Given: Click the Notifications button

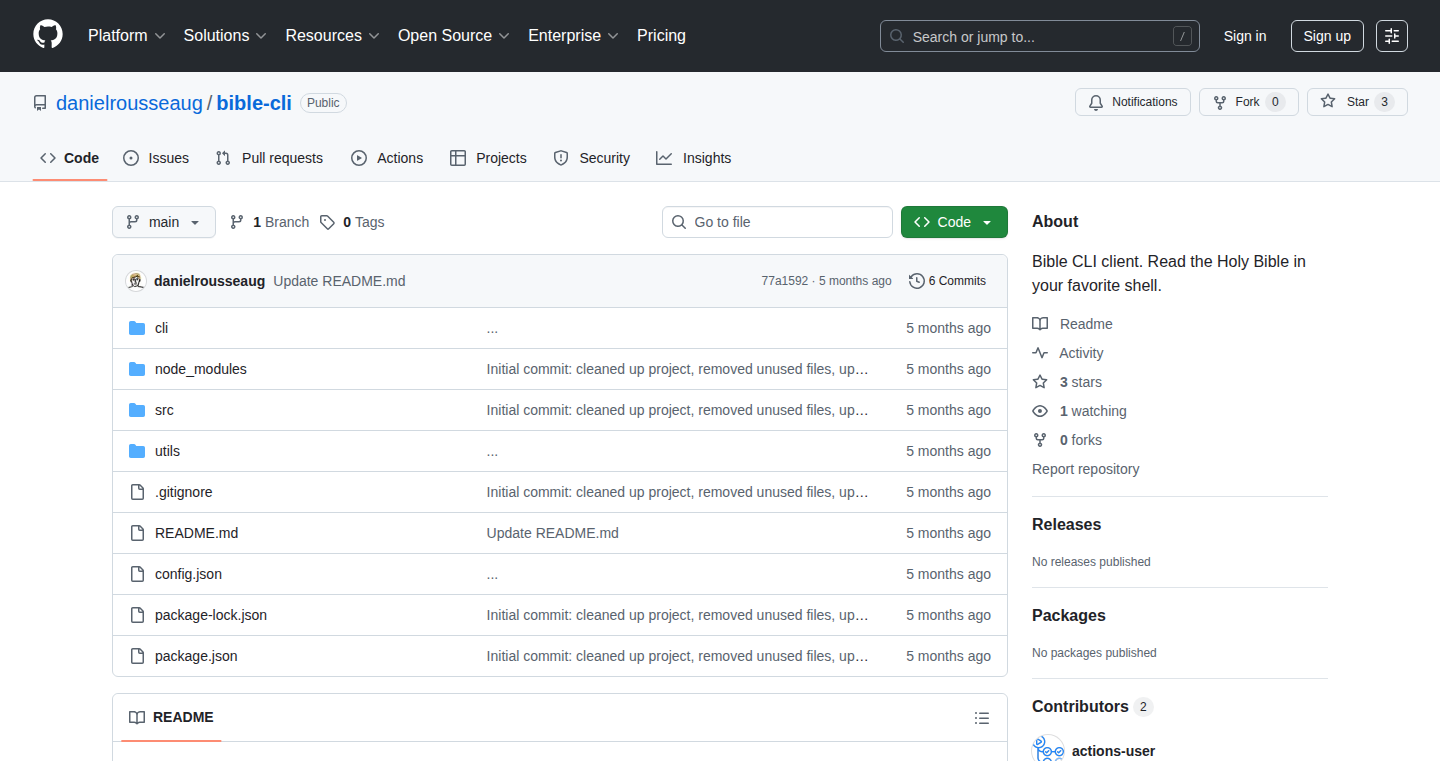Looking at the screenshot, I should (x=1133, y=102).
